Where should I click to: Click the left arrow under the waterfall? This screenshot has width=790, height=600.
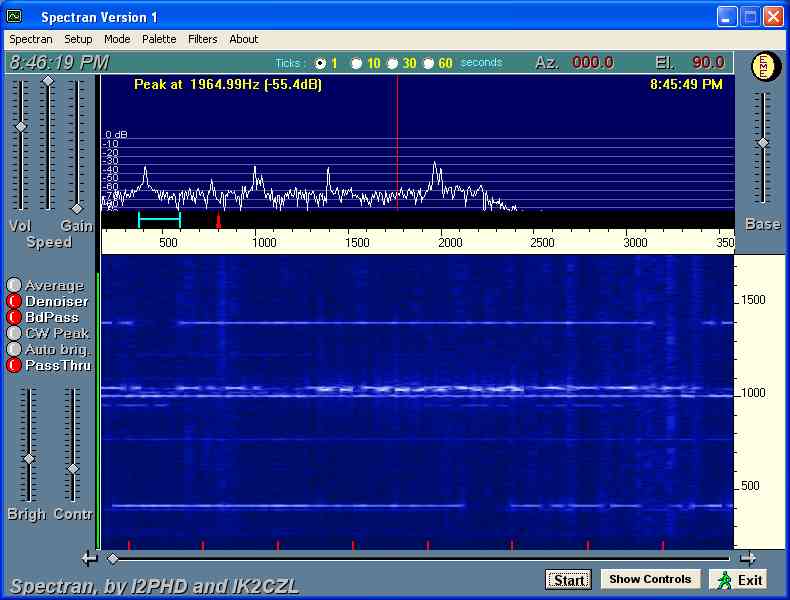(x=90, y=558)
